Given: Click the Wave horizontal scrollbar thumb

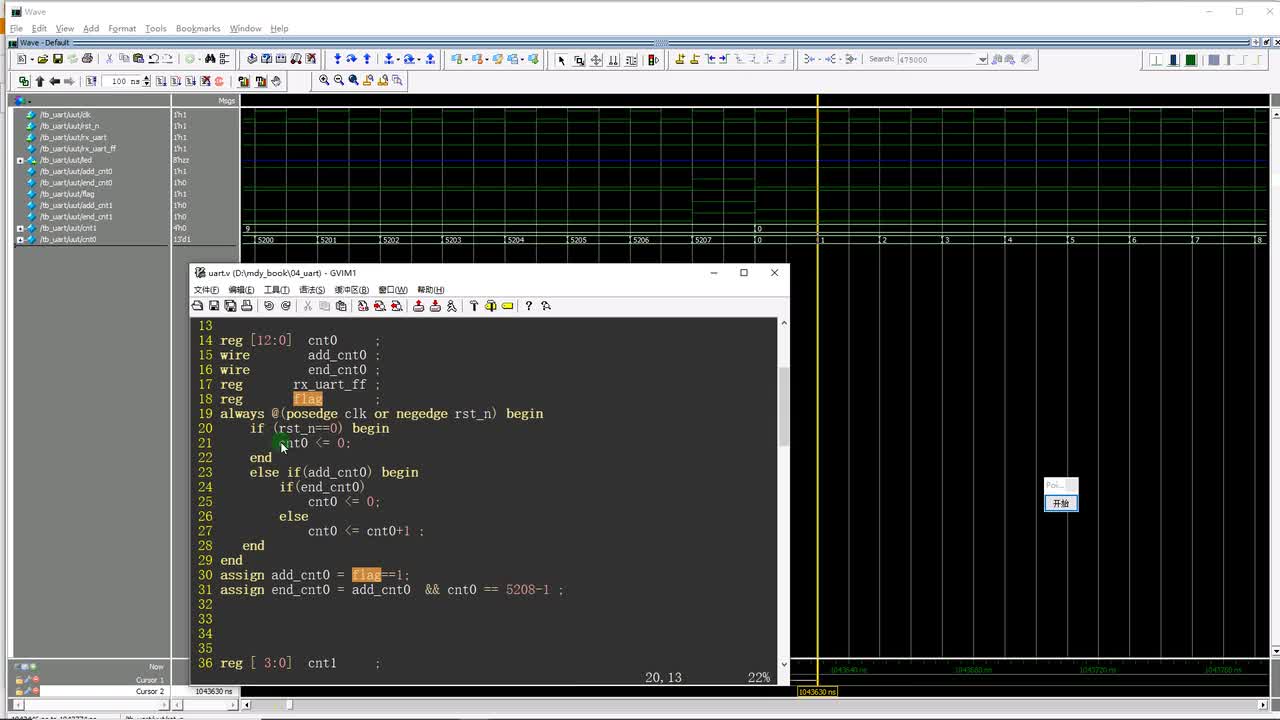Looking at the screenshot, I should [x=289, y=704].
